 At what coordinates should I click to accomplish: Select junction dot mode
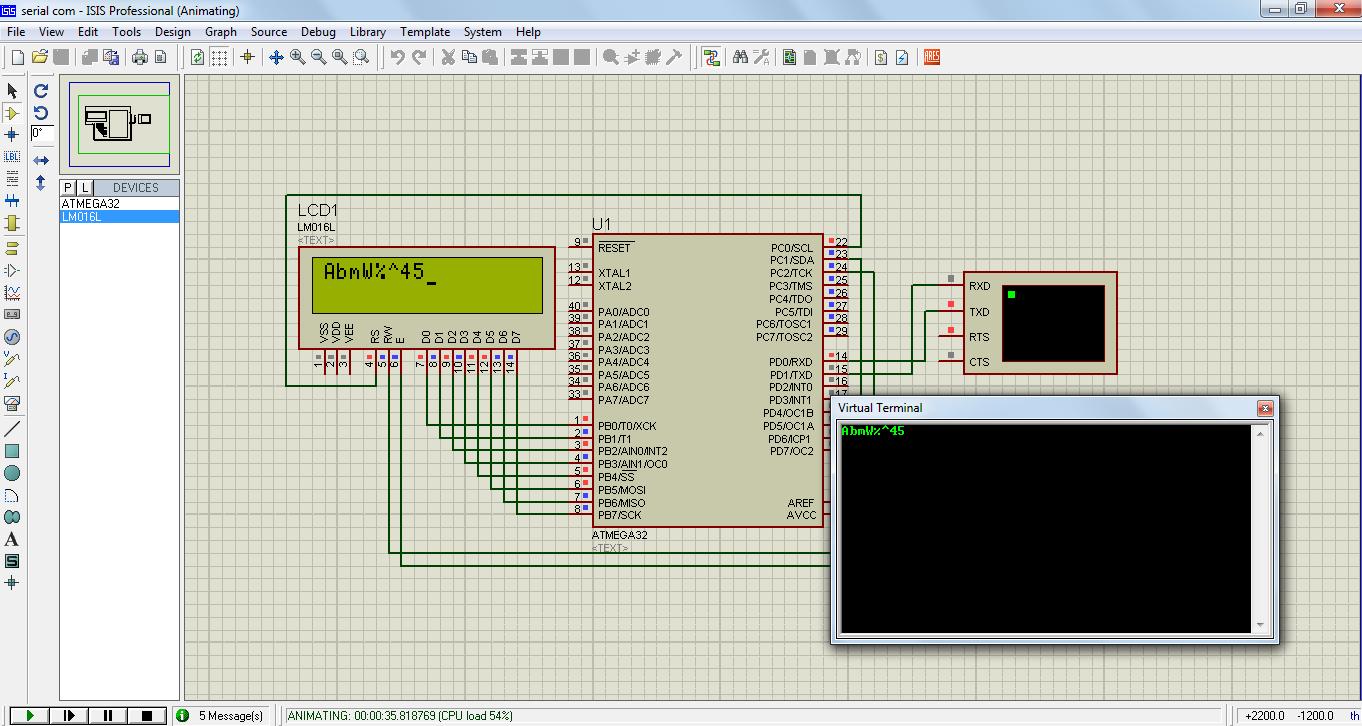click(x=12, y=134)
